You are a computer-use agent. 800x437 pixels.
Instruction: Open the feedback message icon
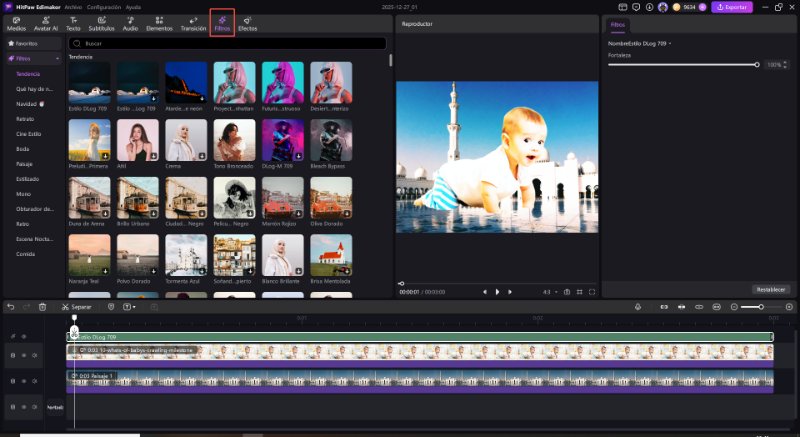636,7
